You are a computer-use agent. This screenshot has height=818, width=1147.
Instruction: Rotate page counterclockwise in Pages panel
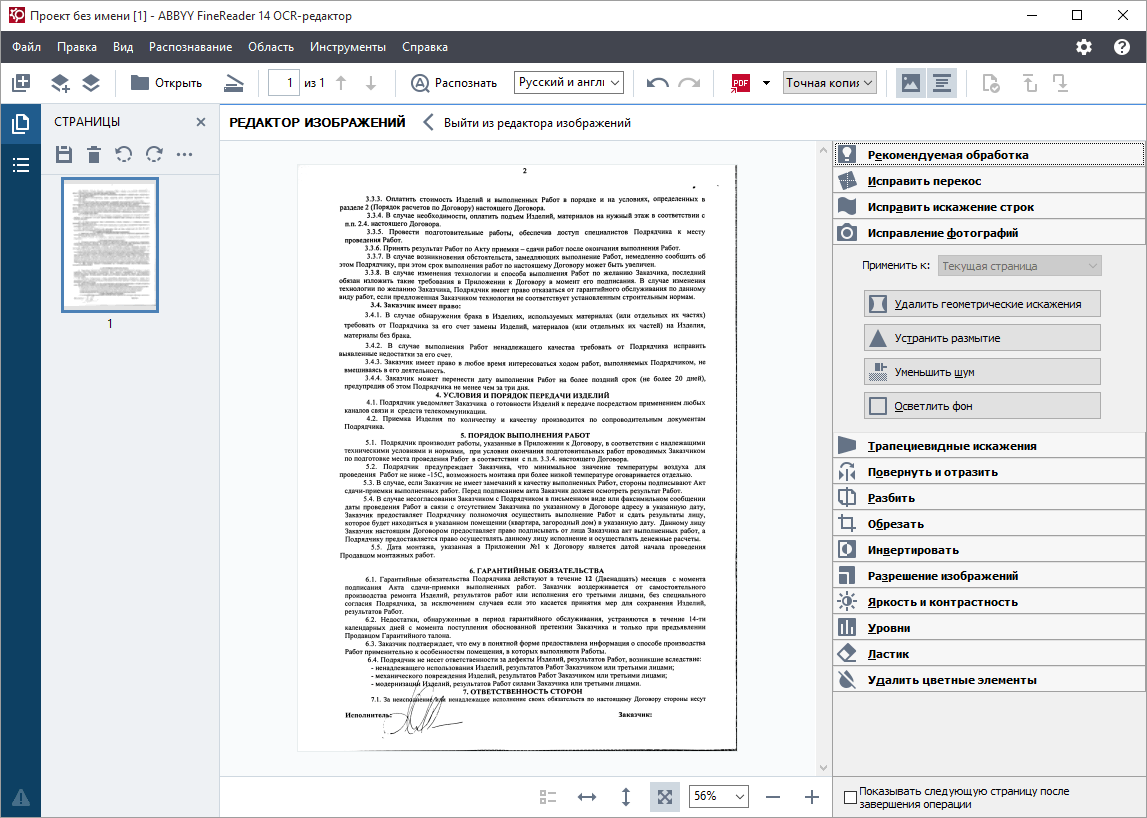coord(124,154)
